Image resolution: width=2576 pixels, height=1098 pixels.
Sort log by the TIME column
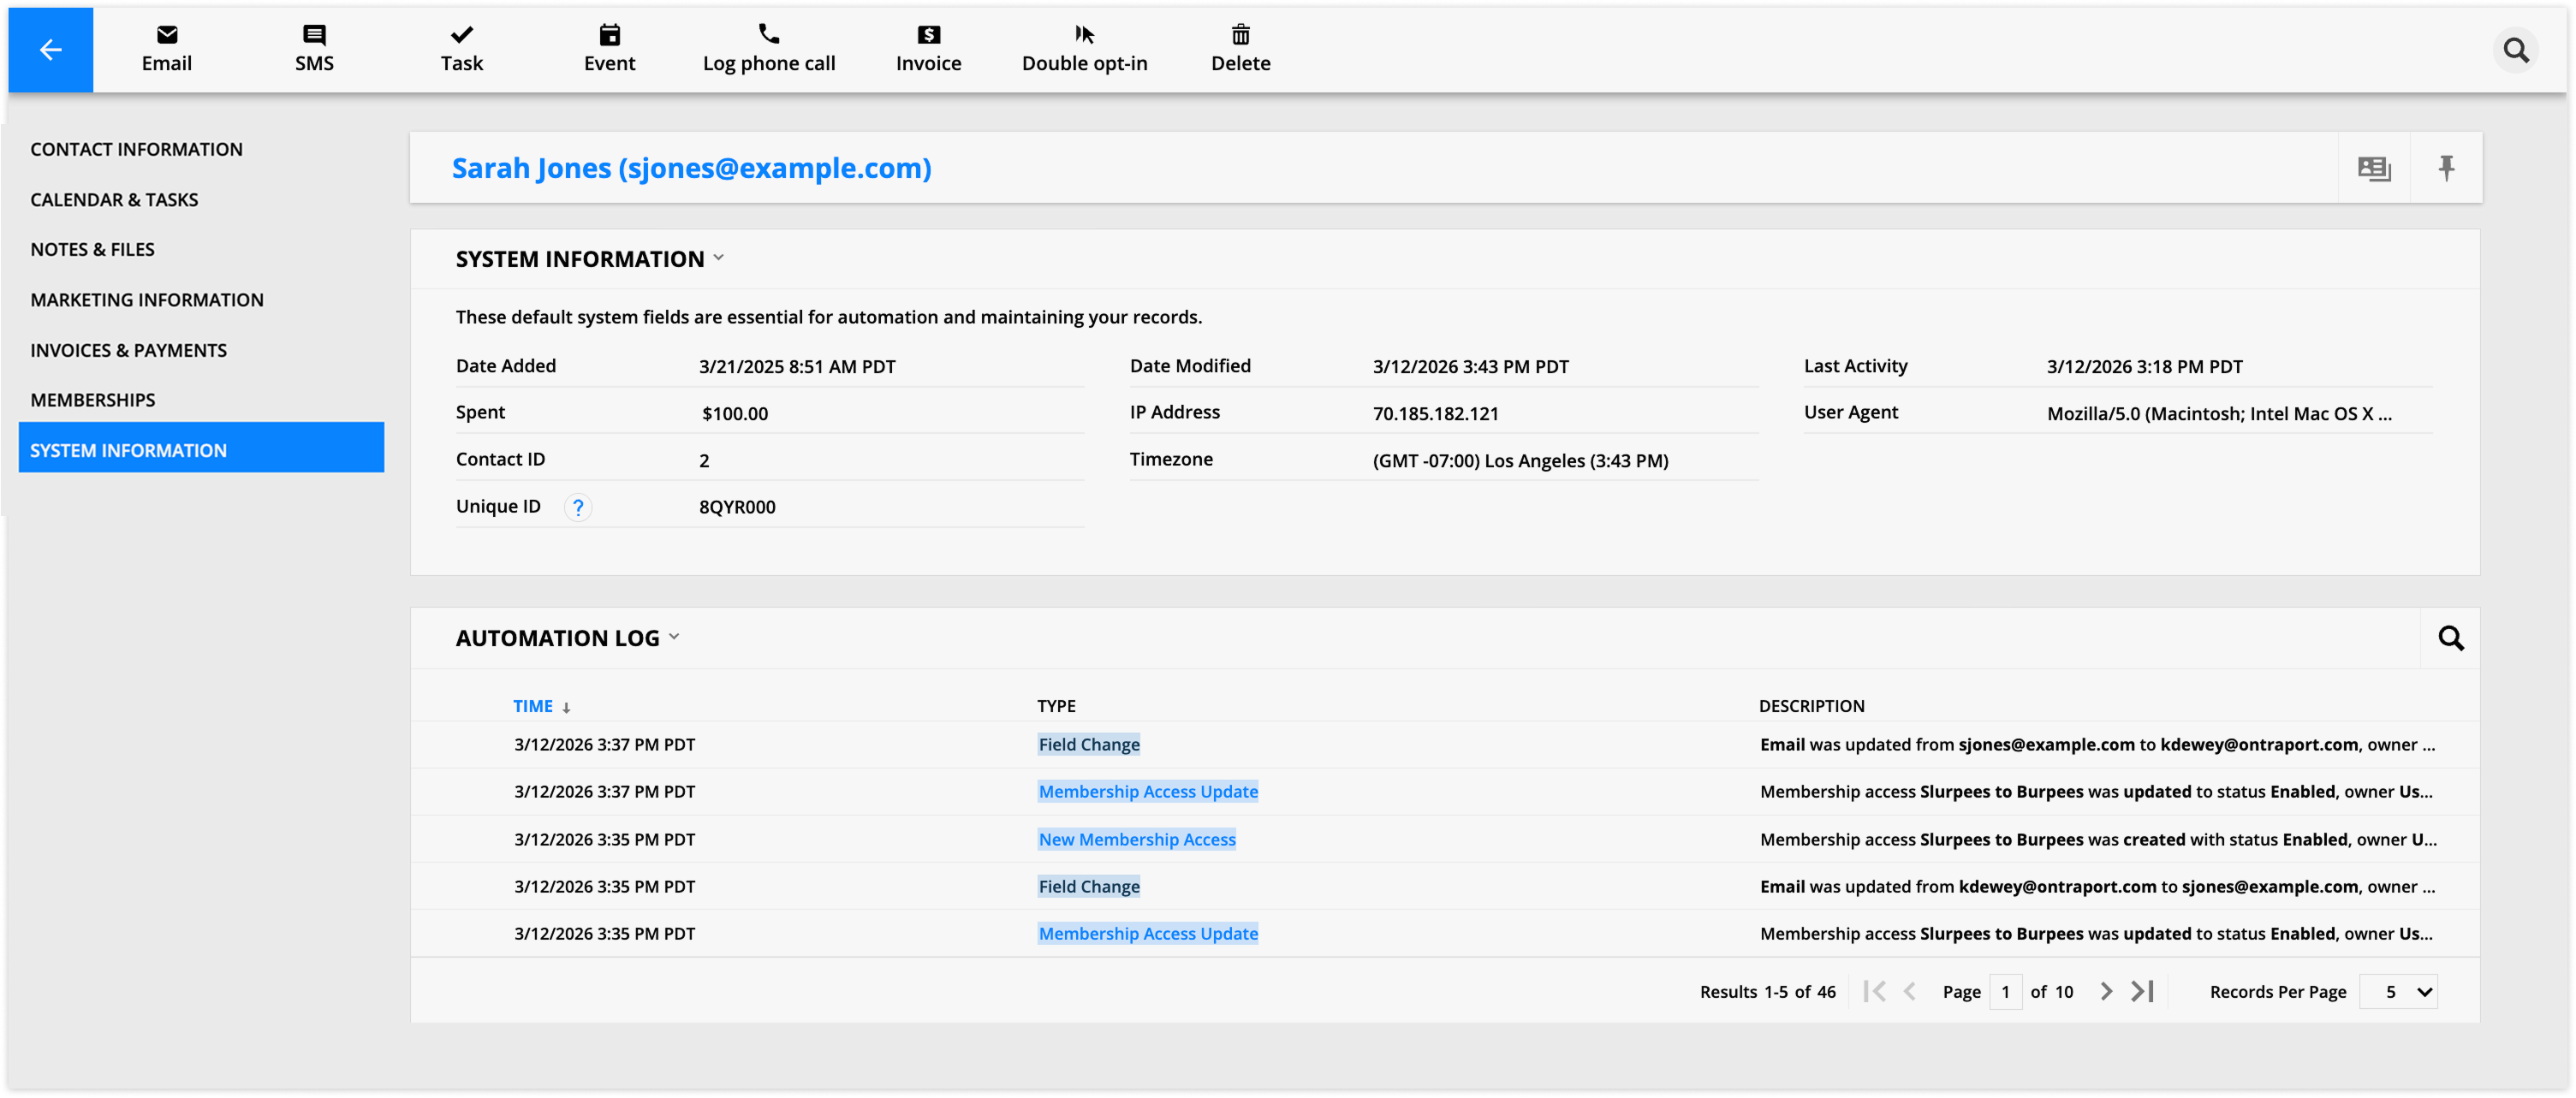[533, 706]
